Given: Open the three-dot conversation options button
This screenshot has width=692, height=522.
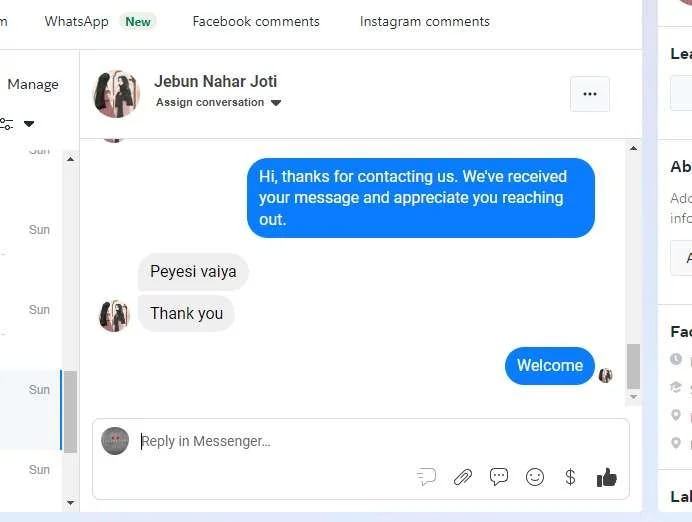Looking at the screenshot, I should [590, 94].
